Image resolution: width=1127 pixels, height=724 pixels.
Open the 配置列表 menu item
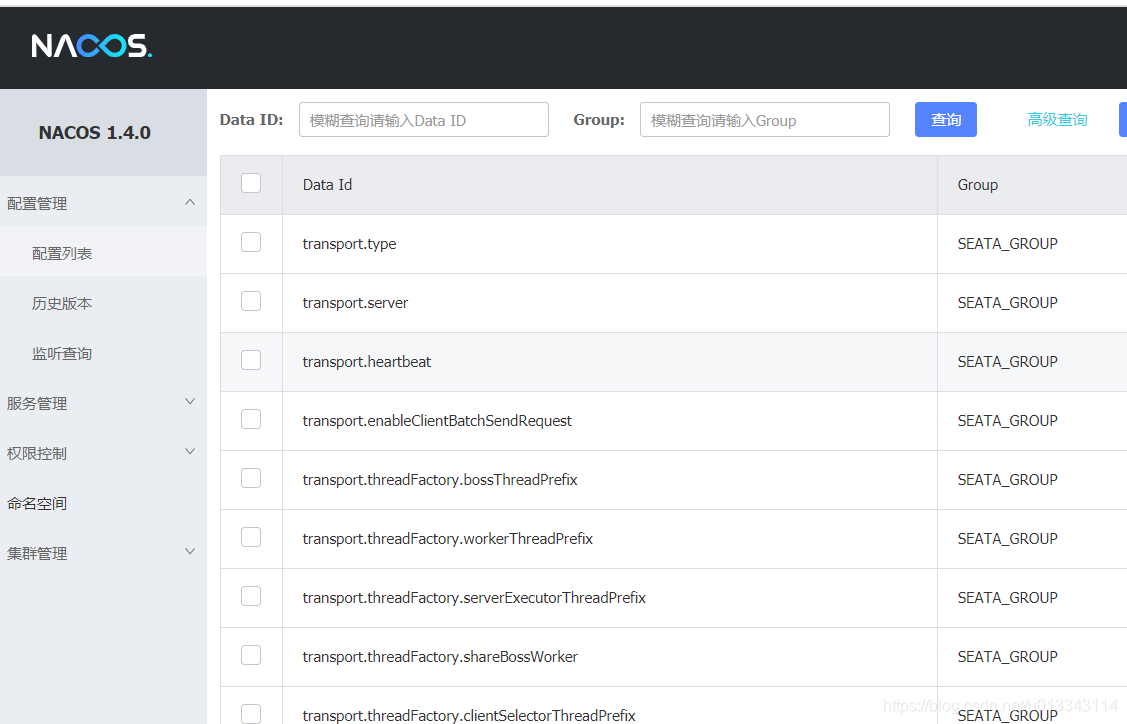point(62,253)
